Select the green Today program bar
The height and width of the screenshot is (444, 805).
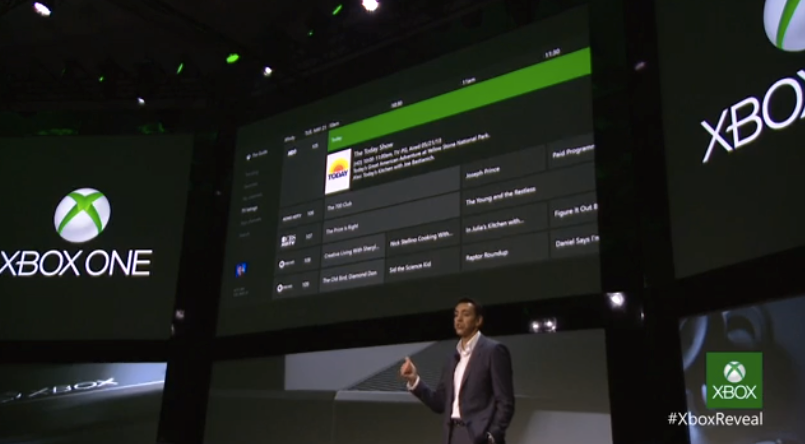[x=459, y=100]
